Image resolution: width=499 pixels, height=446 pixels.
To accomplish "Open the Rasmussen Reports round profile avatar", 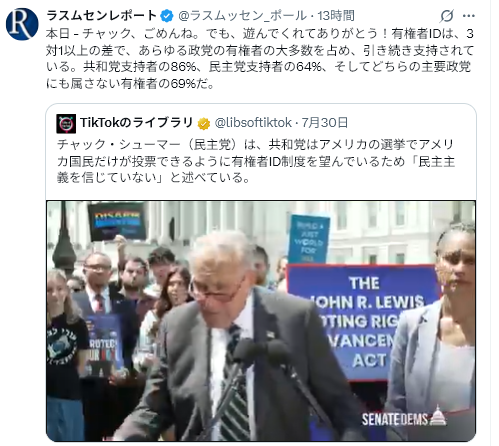I will 22,24.
